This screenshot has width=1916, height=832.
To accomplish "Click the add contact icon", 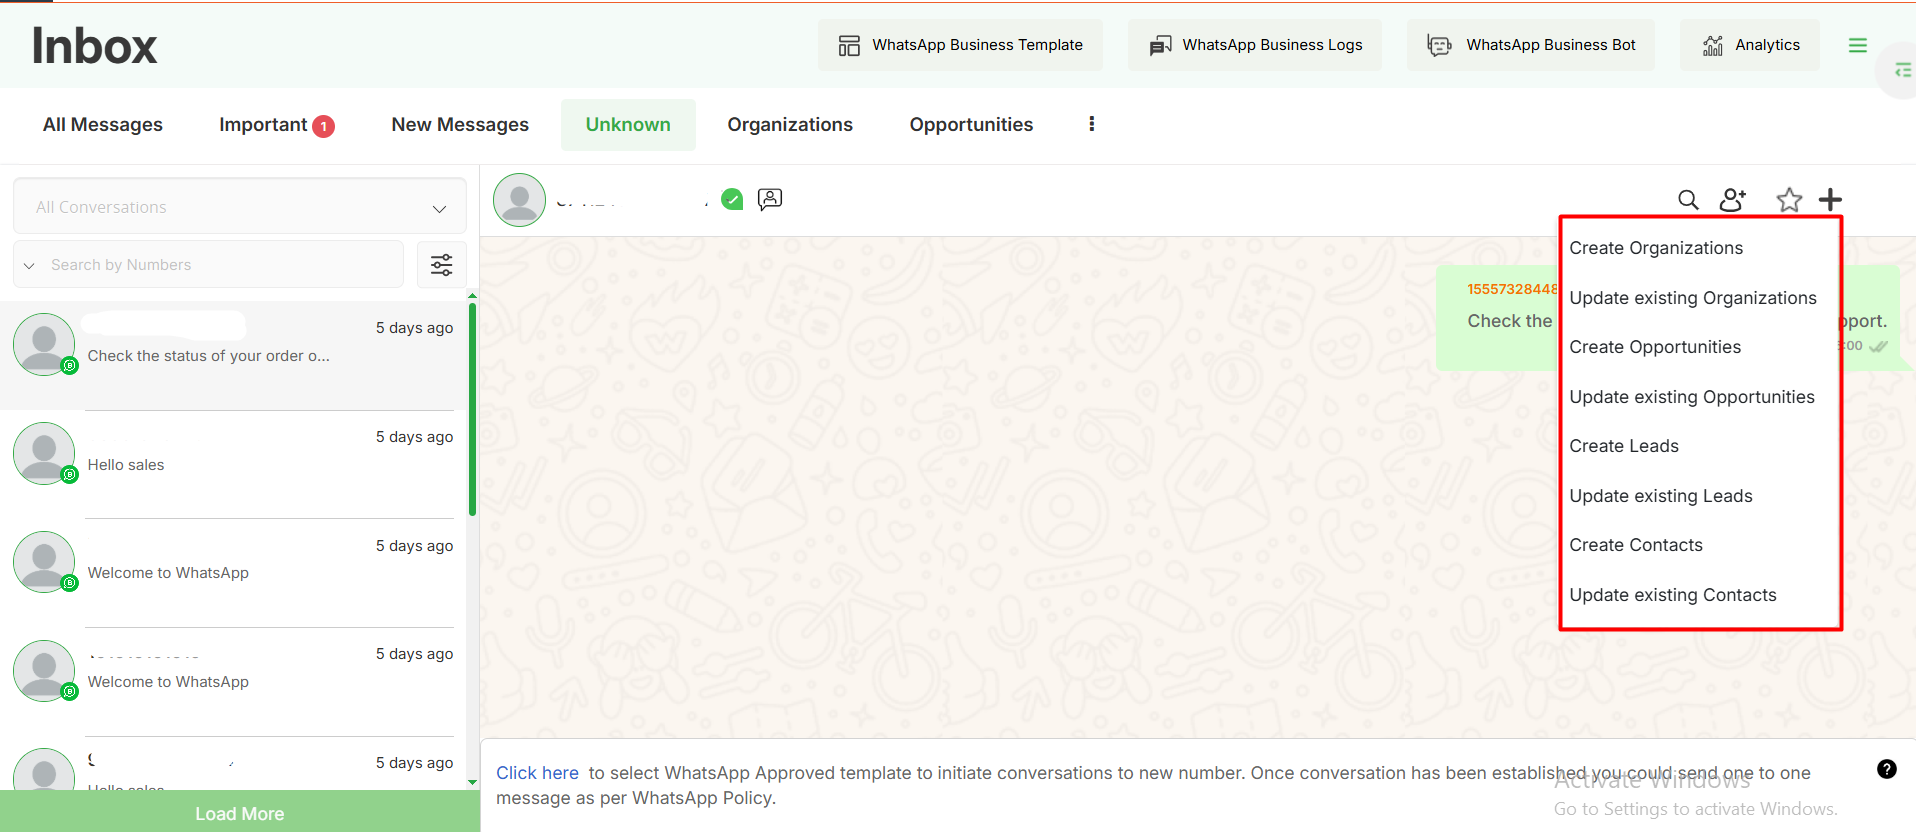I will click(1733, 200).
